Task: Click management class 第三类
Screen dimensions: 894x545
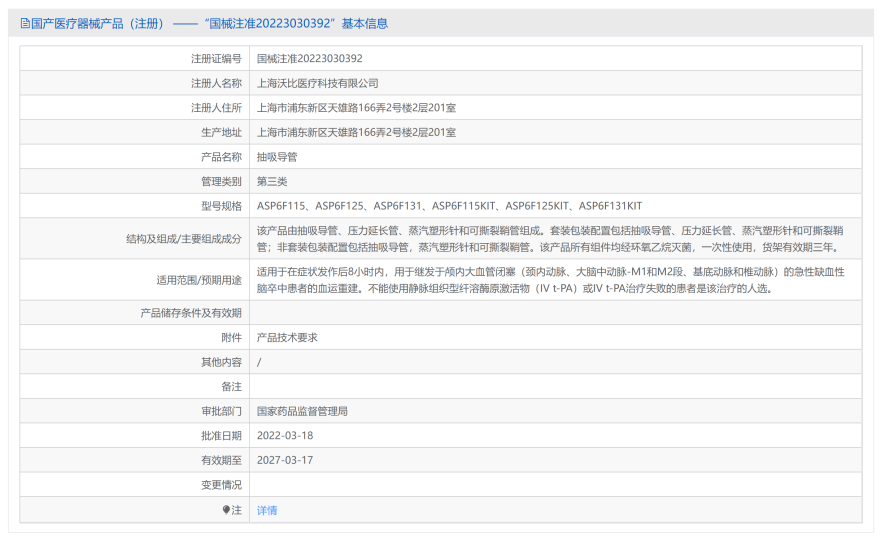Action: click(x=272, y=181)
